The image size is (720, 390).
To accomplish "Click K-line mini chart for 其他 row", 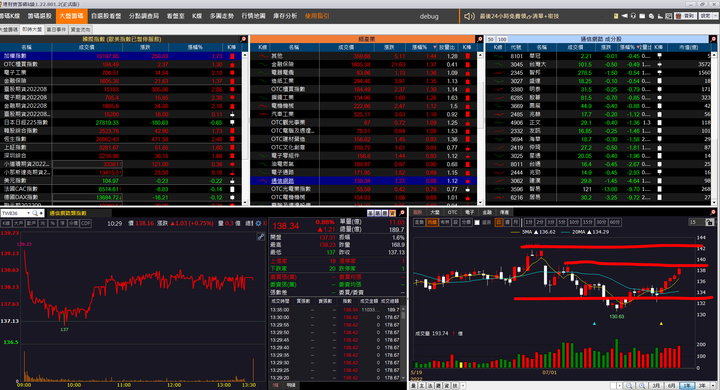I will 263,56.
